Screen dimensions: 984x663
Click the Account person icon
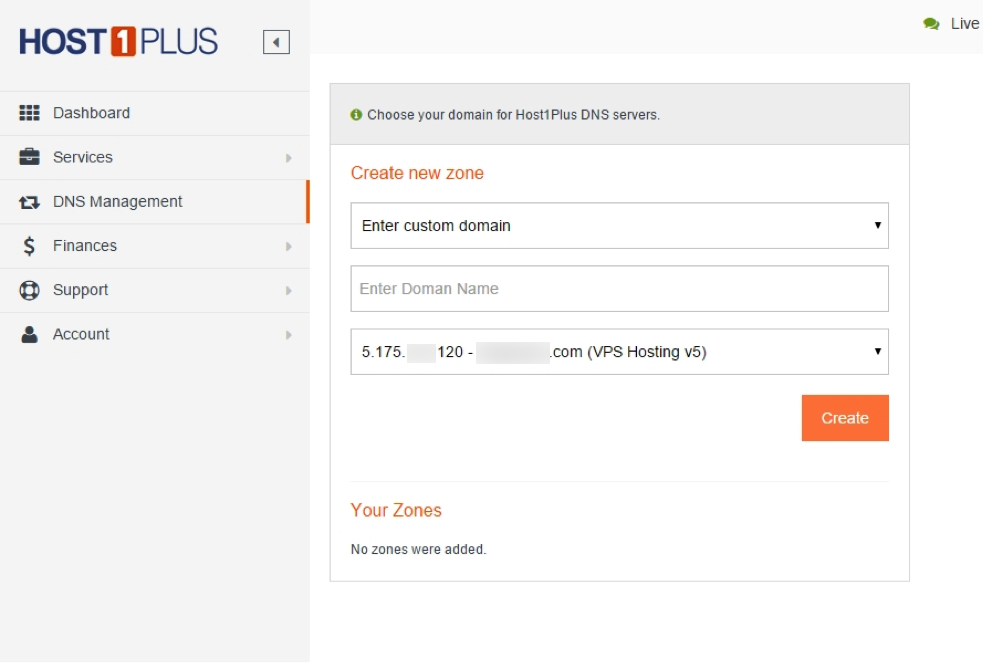[29, 334]
